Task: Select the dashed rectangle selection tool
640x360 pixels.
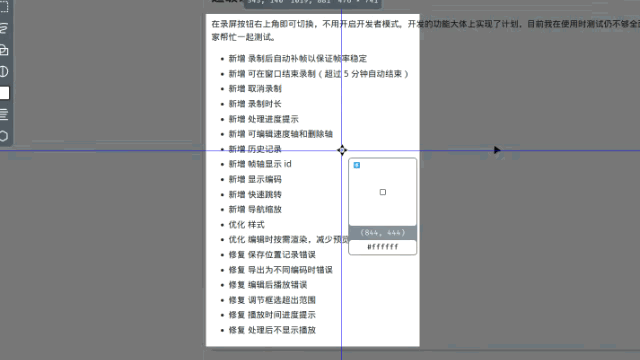Action: point(4,7)
